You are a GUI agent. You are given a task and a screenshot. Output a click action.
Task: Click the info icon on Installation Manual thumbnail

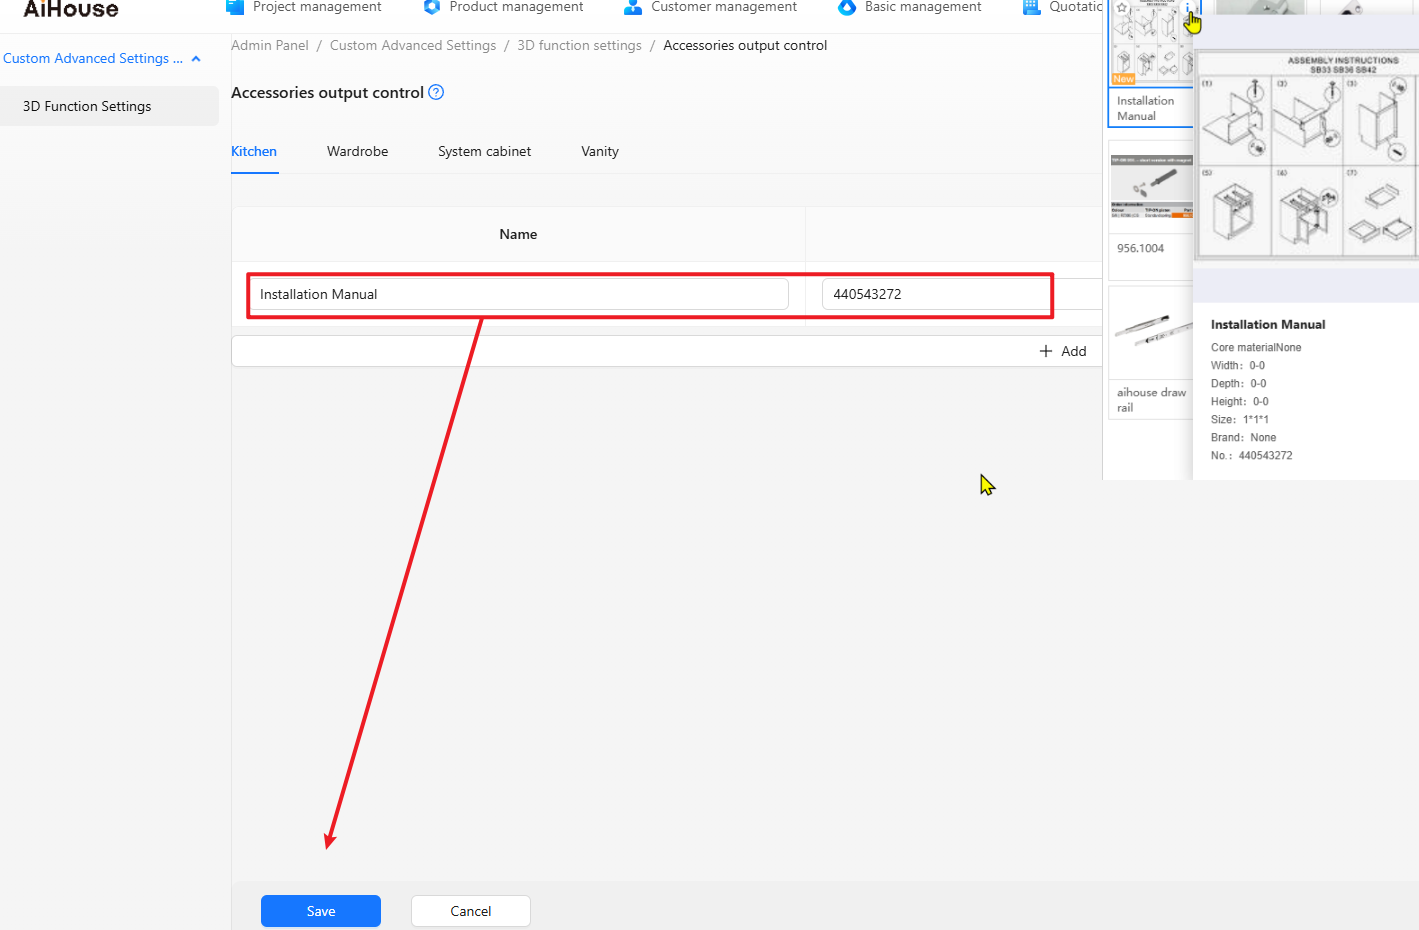pos(1188,8)
